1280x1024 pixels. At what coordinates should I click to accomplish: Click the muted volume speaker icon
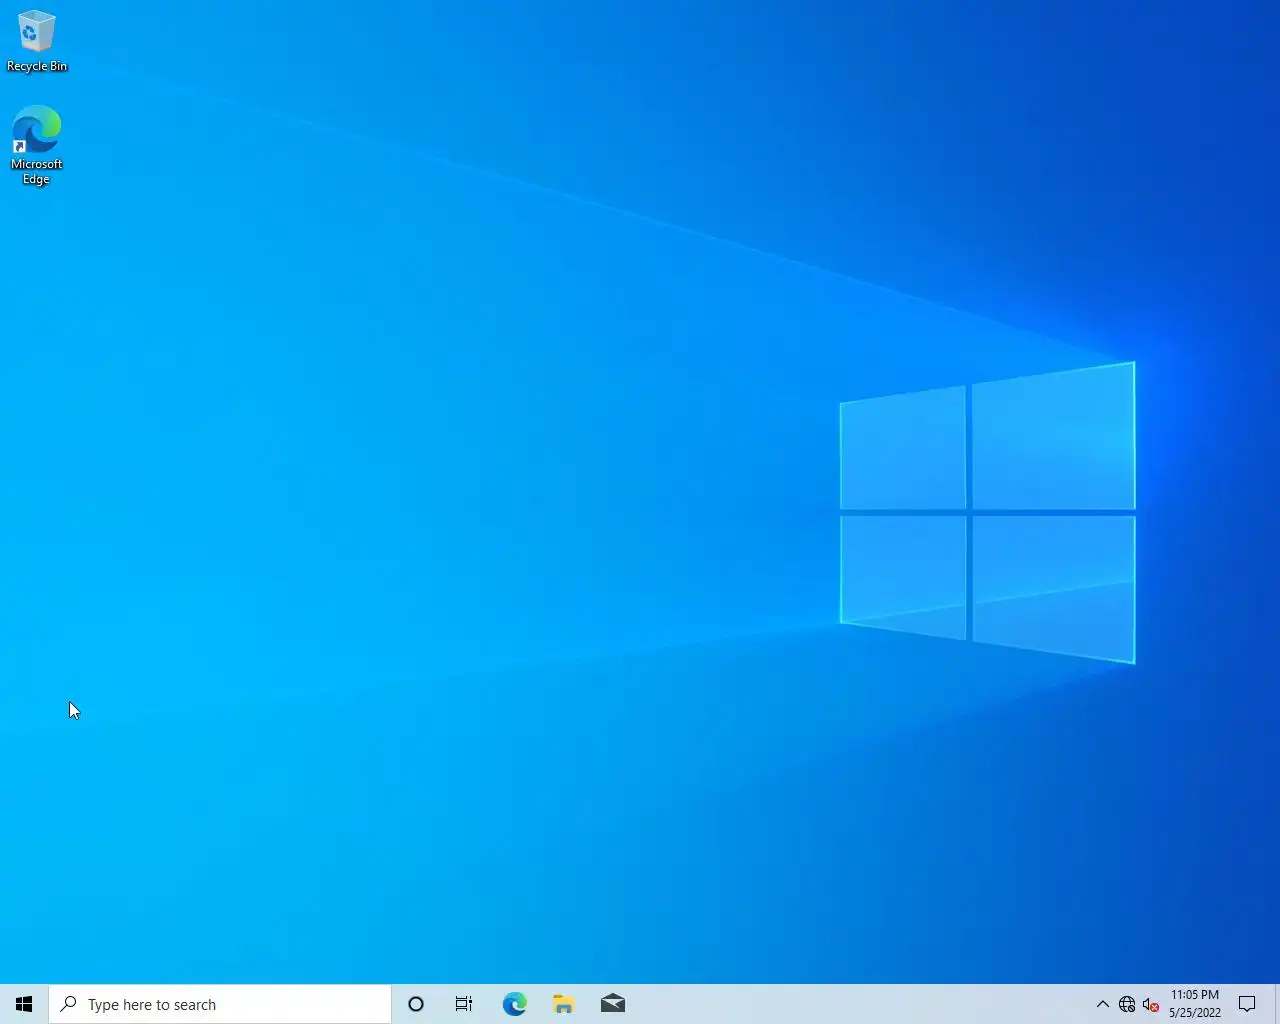1151,1004
